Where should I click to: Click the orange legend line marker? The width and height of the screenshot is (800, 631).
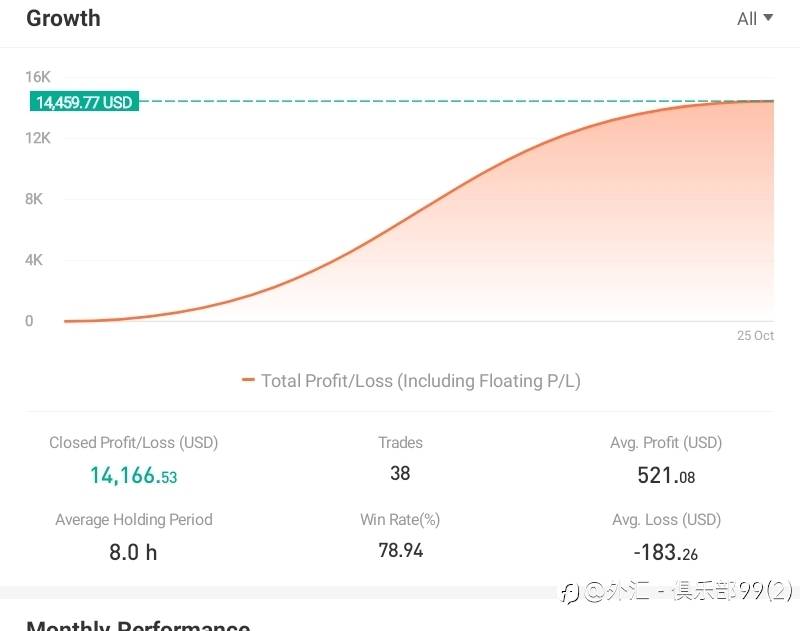[249, 380]
